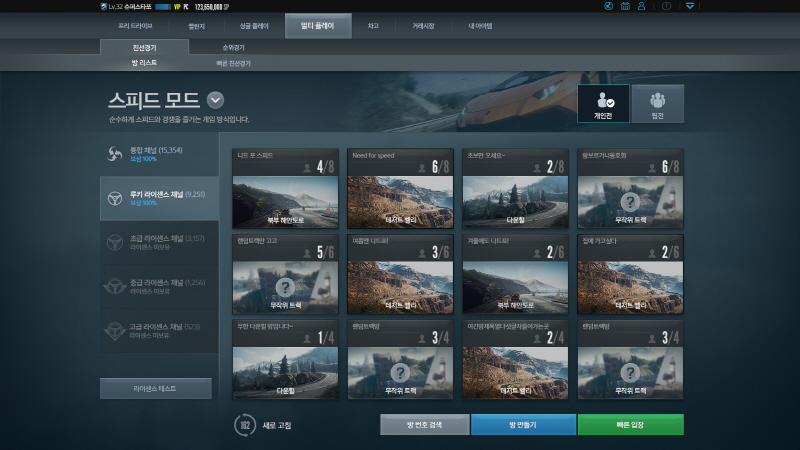Open the user profile icon in top bar

(x=641, y=6)
